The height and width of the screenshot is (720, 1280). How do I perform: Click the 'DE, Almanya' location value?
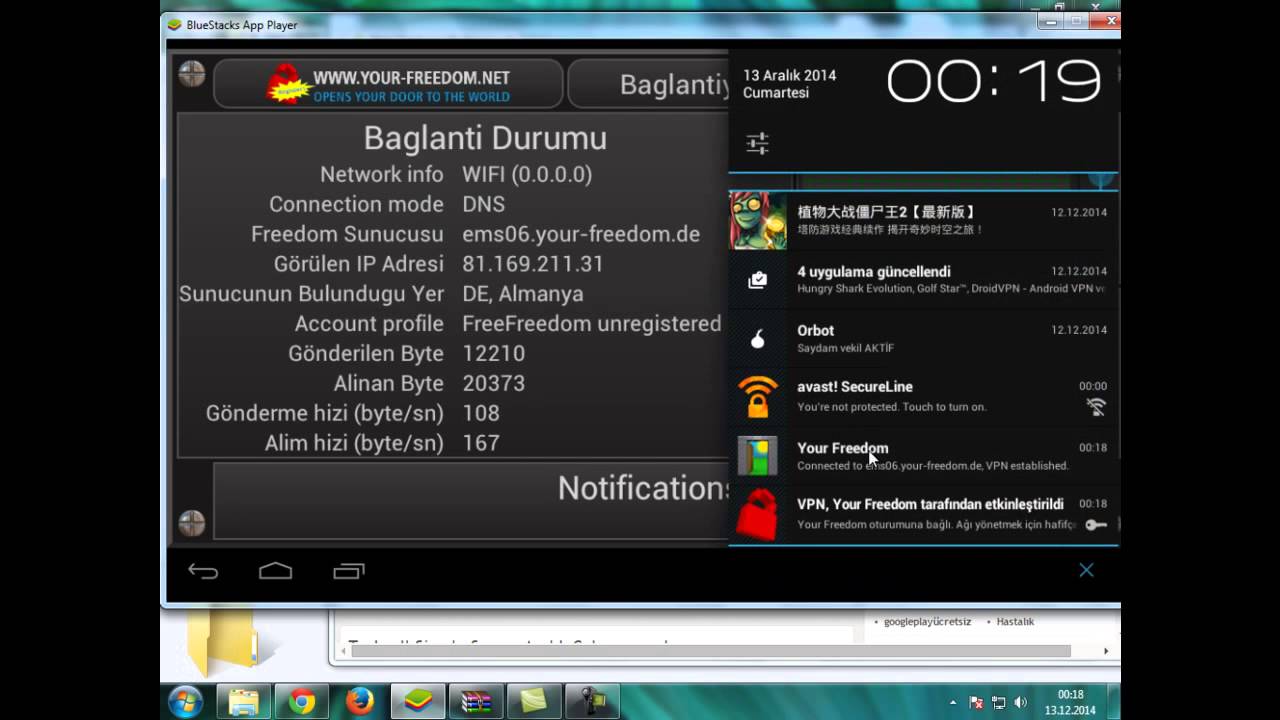pyautogui.click(x=522, y=294)
